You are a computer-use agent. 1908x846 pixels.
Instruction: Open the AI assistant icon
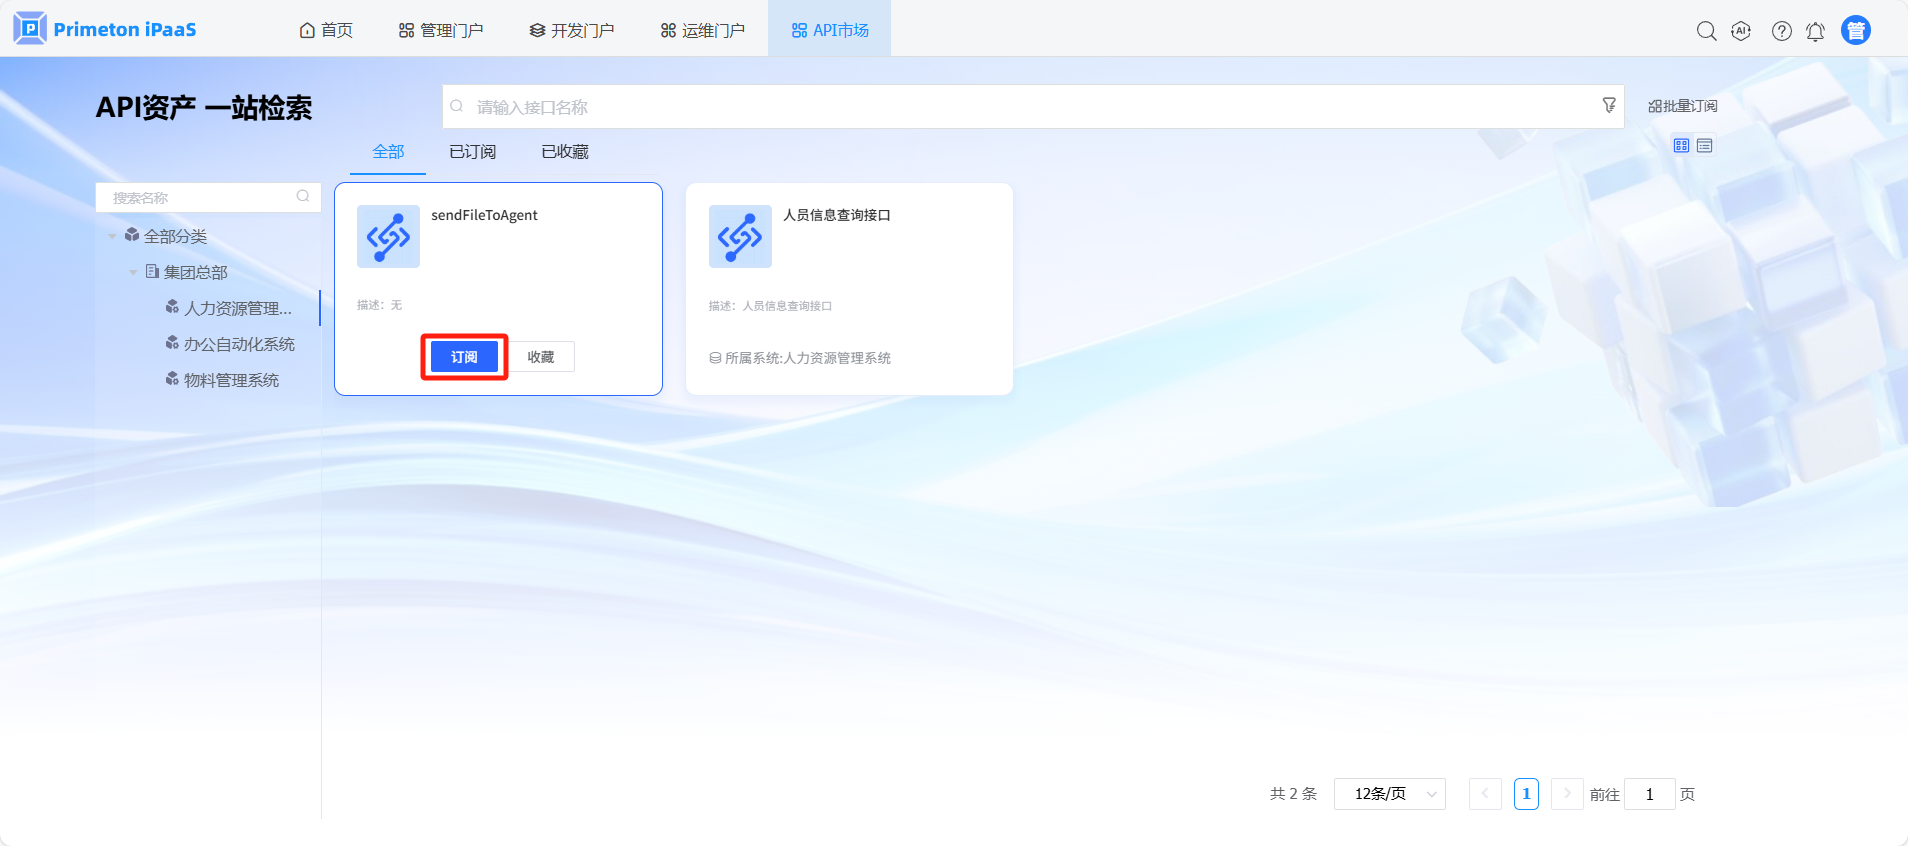point(1741,31)
